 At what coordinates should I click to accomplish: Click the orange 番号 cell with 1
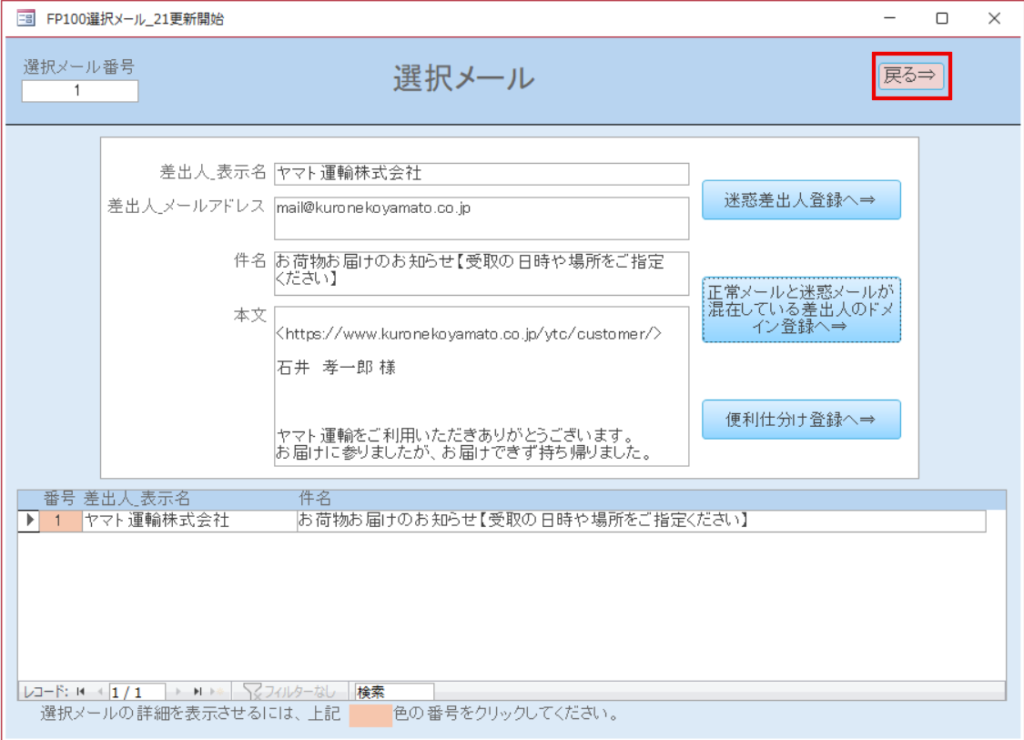(x=59, y=521)
